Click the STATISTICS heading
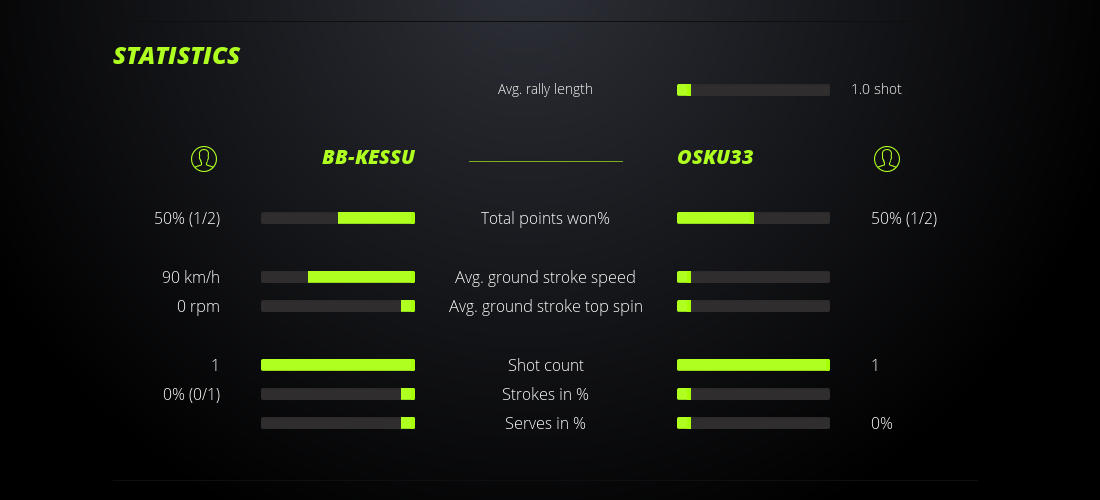Image resolution: width=1100 pixels, height=500 pixels. [177, 56]
